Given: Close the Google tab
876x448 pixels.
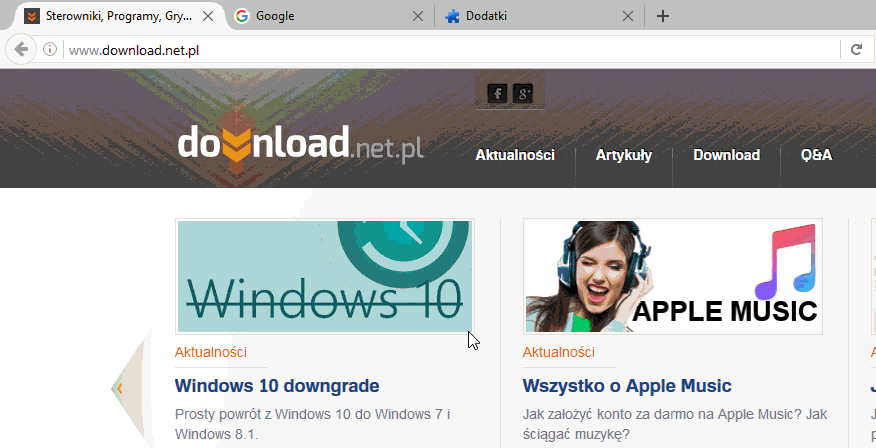Looking at the screenshot, I should pyautogui.click(x=417, y=16).
